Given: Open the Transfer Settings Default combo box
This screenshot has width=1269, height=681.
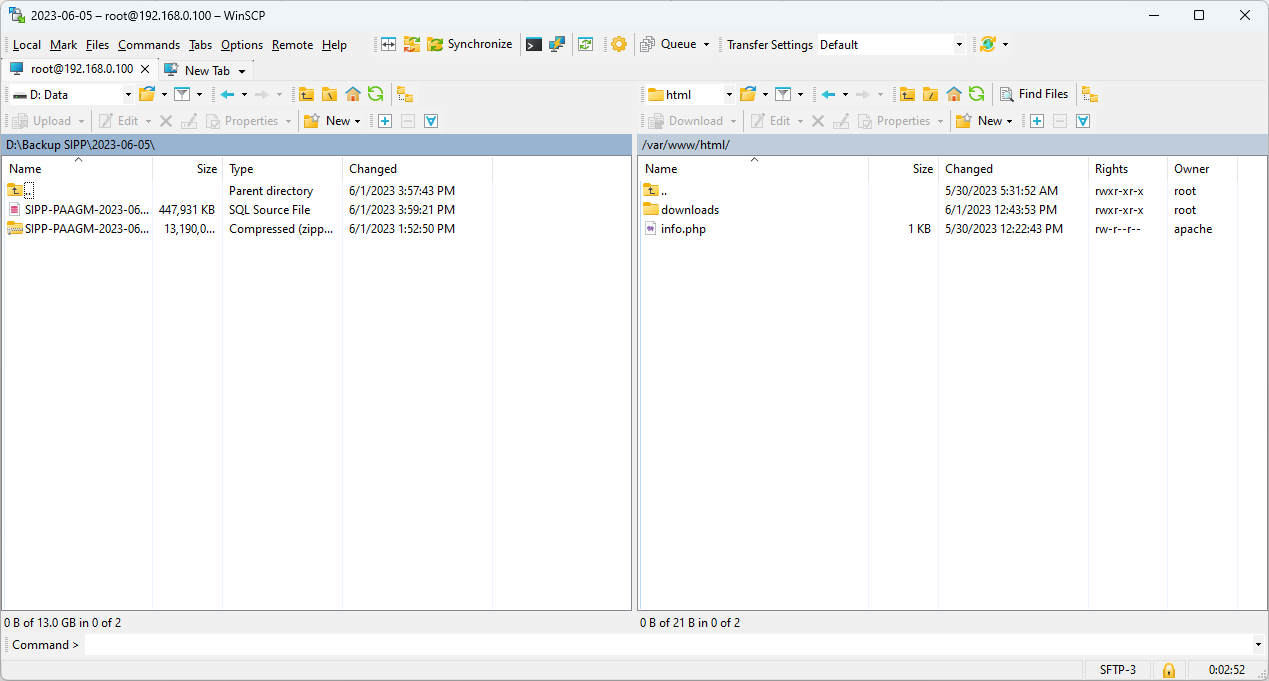Looking at the screenshot, I should coord(891,44).
